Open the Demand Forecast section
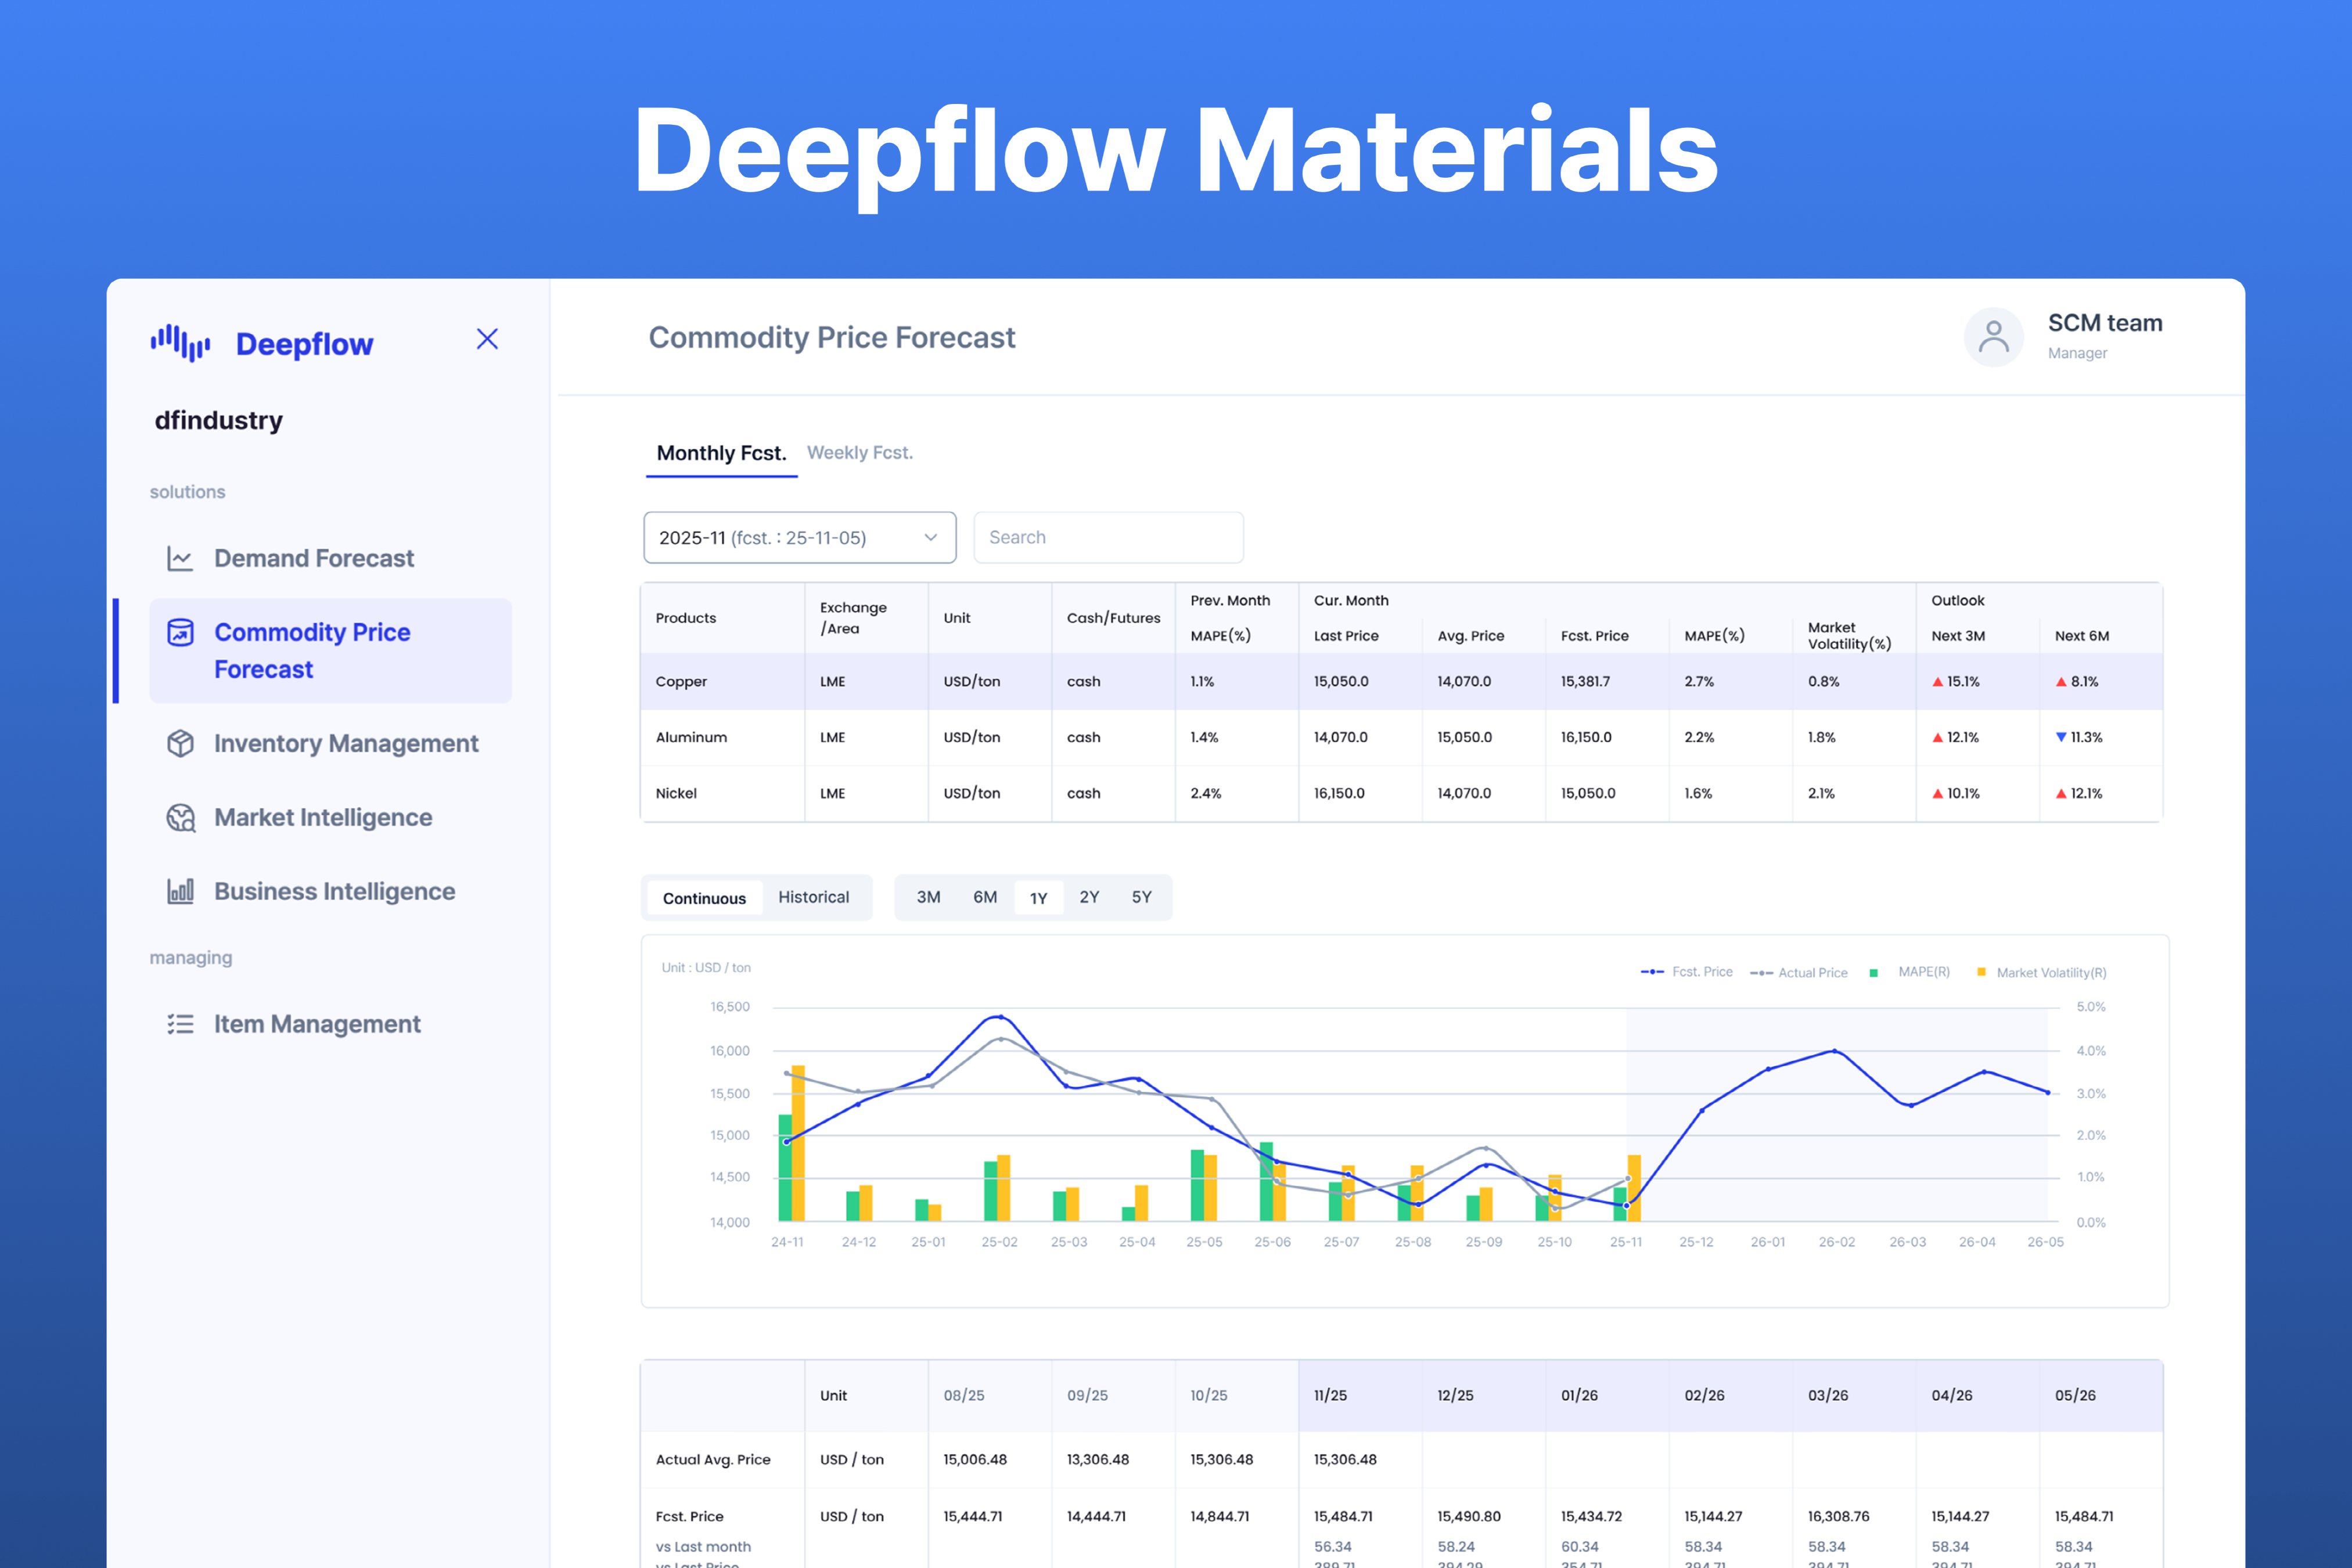The height and width of the screenshot is (1568, 2352). click(313, 557)
